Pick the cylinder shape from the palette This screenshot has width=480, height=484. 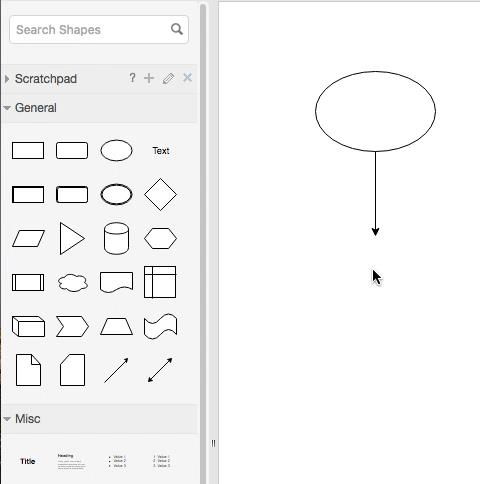pos(116,238)
